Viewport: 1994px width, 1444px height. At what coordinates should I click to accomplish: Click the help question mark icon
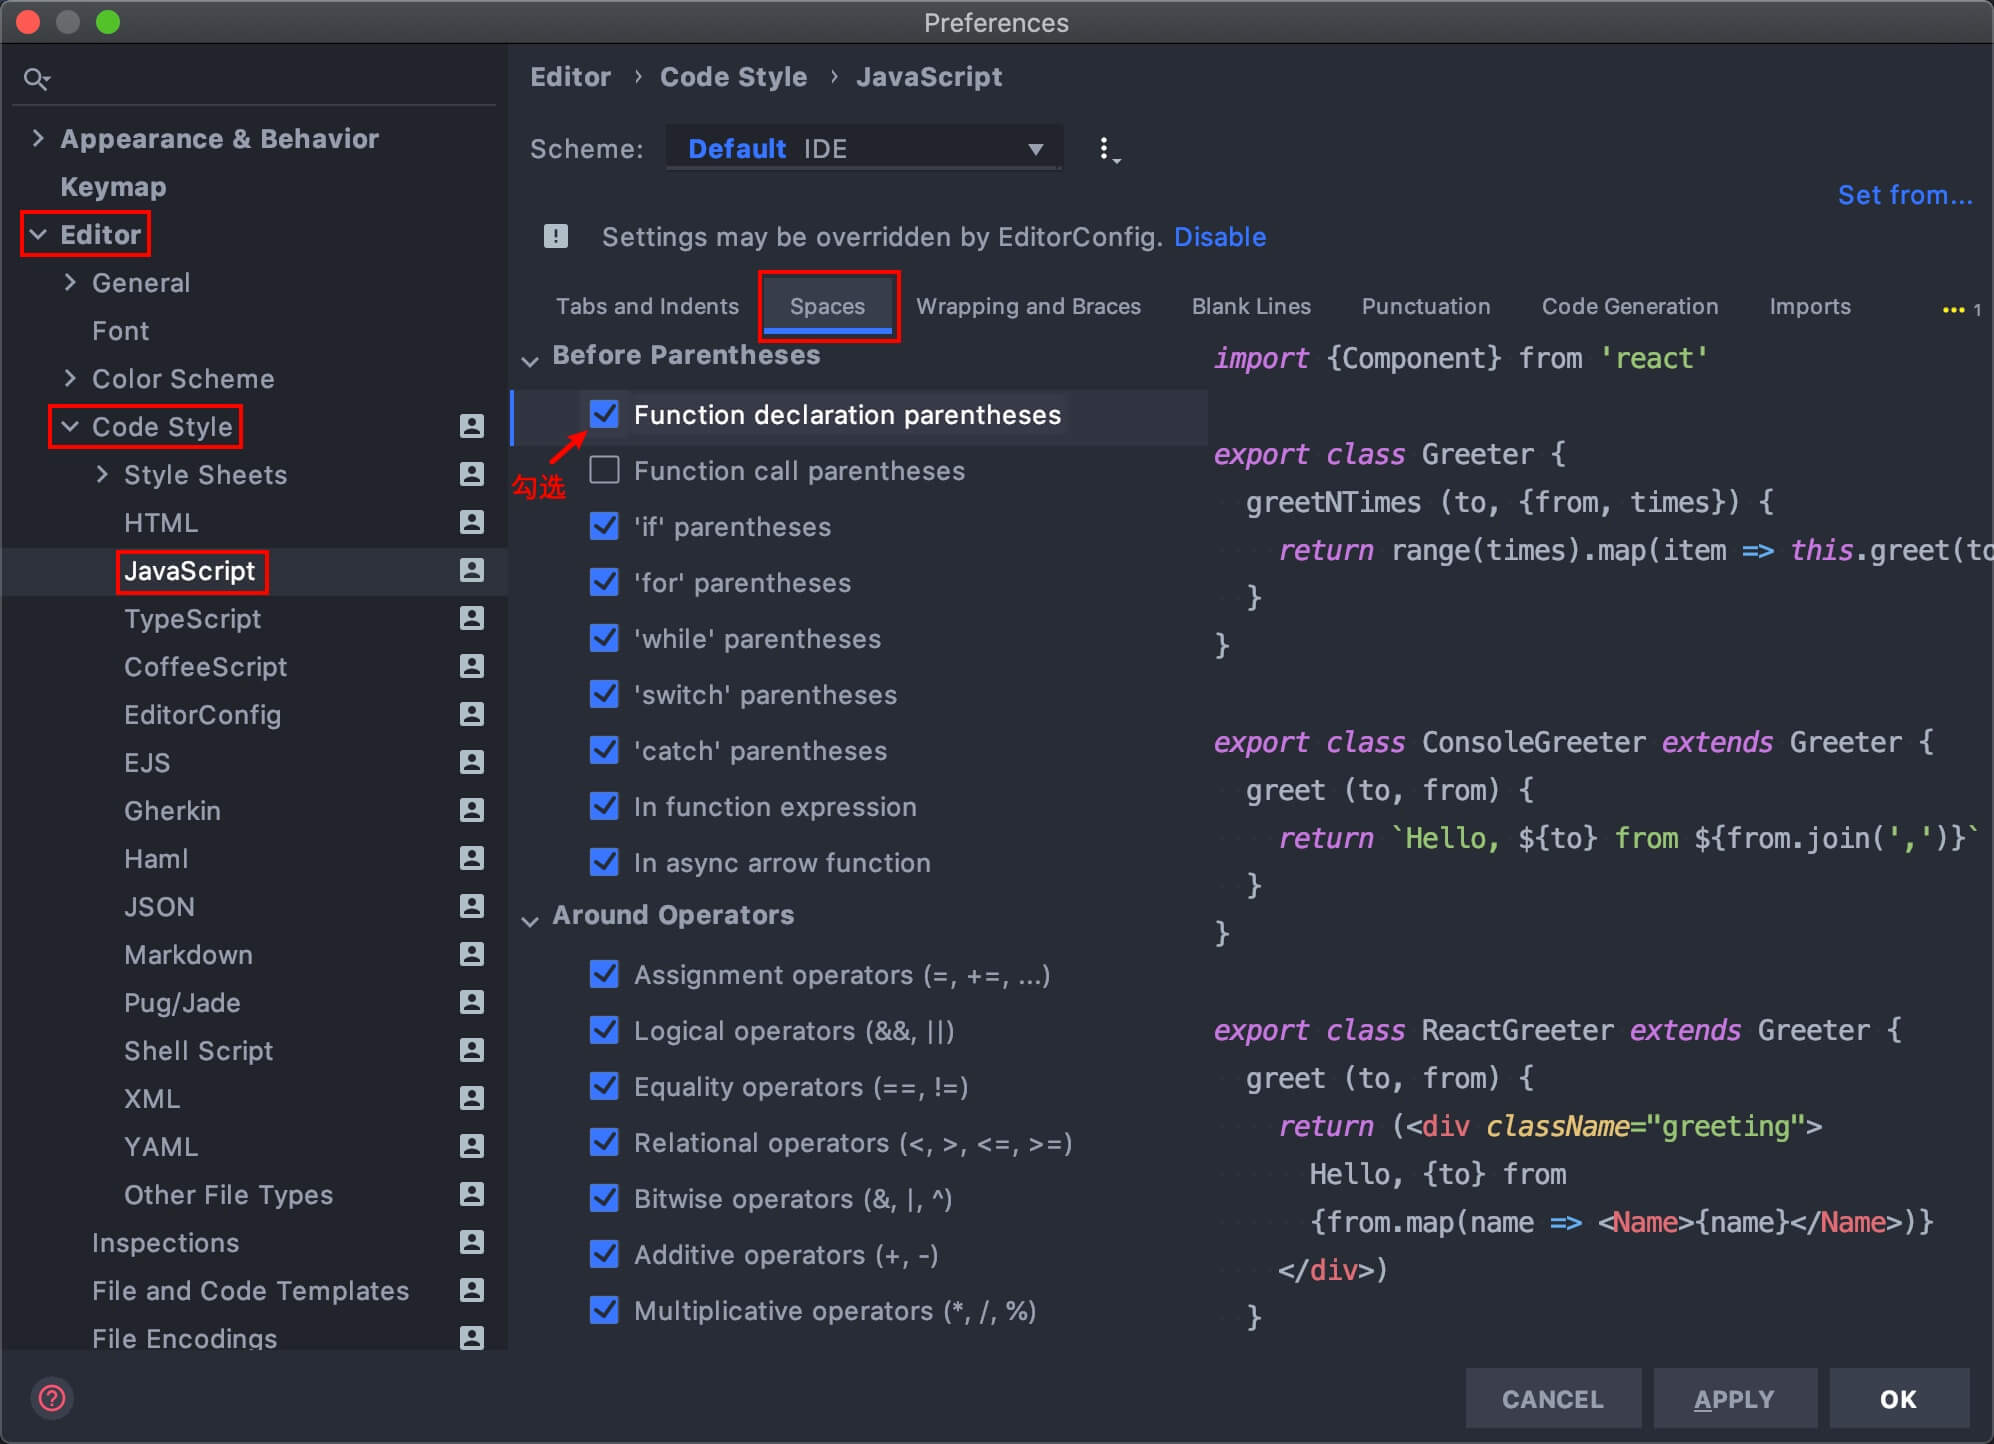(x=52, y=1398)
